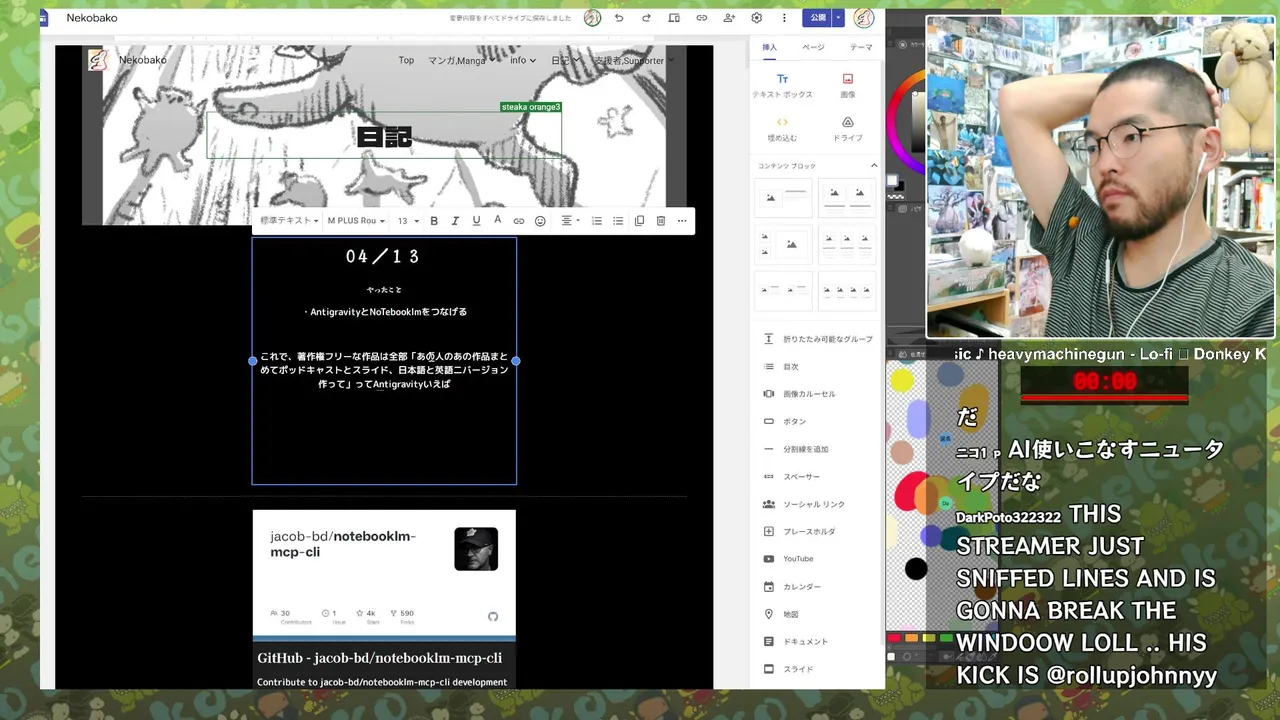Duplicate the selected text box
This screenshot has height=720, width=1280.
639,221
